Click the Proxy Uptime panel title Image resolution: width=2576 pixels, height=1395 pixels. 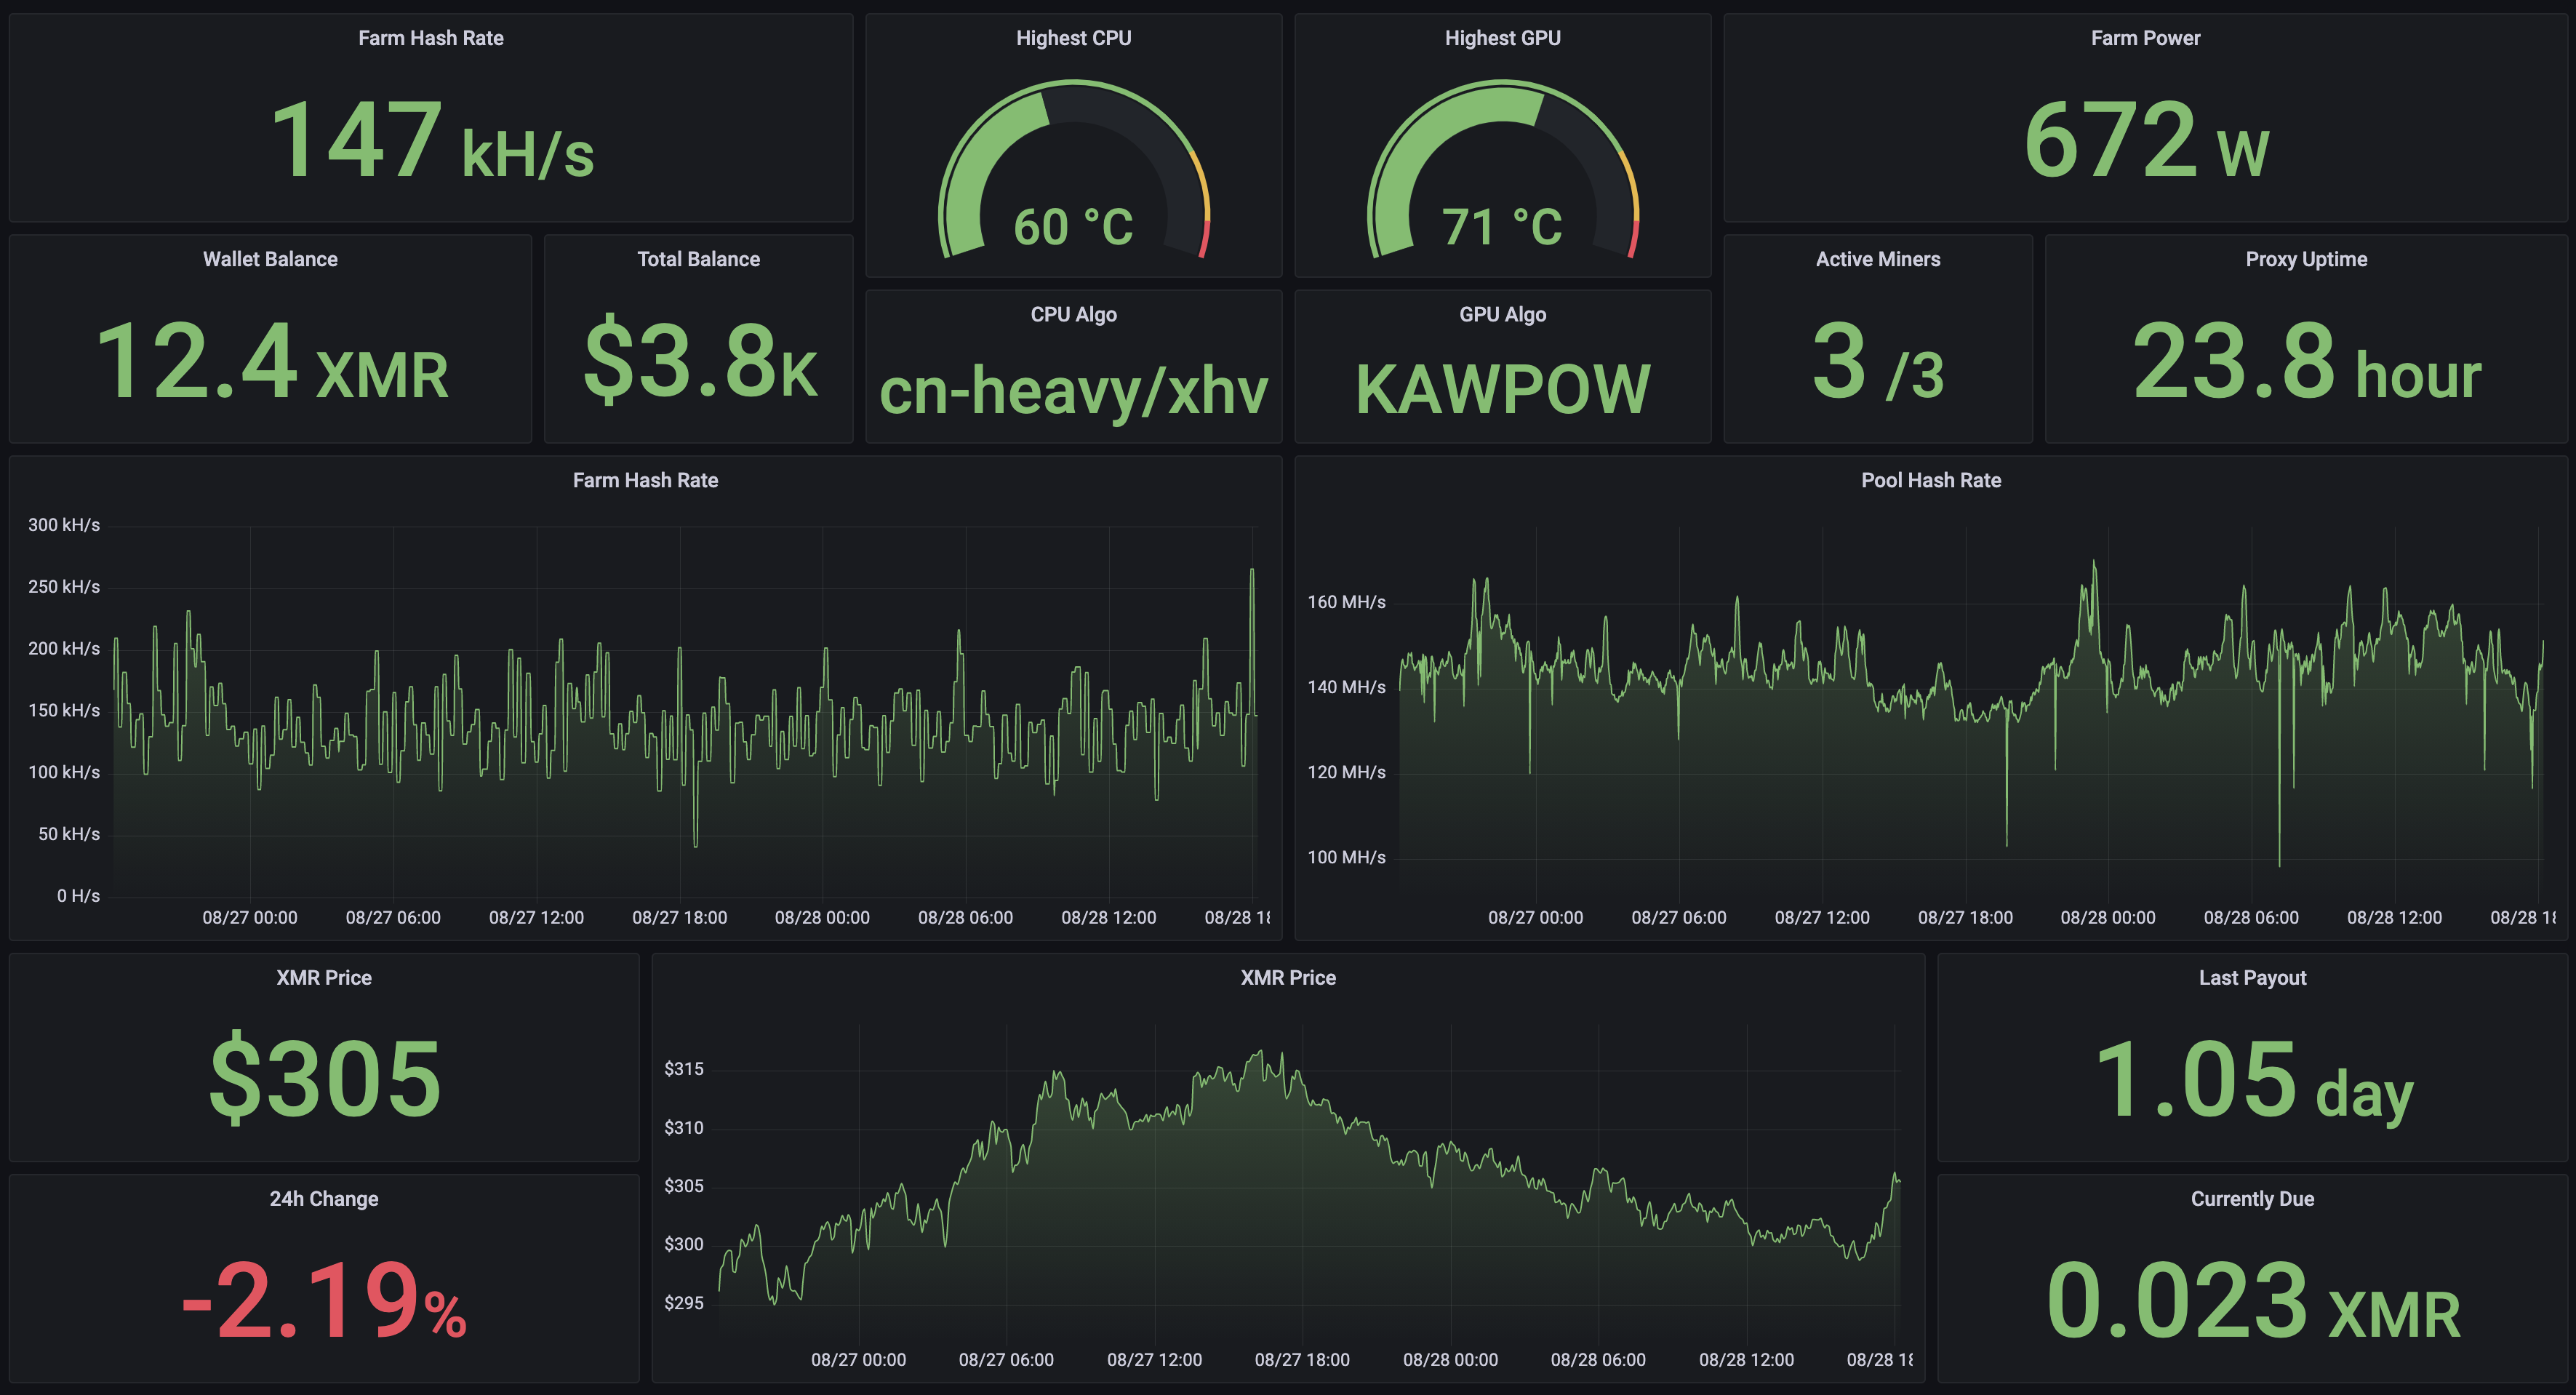point(2306,259)
